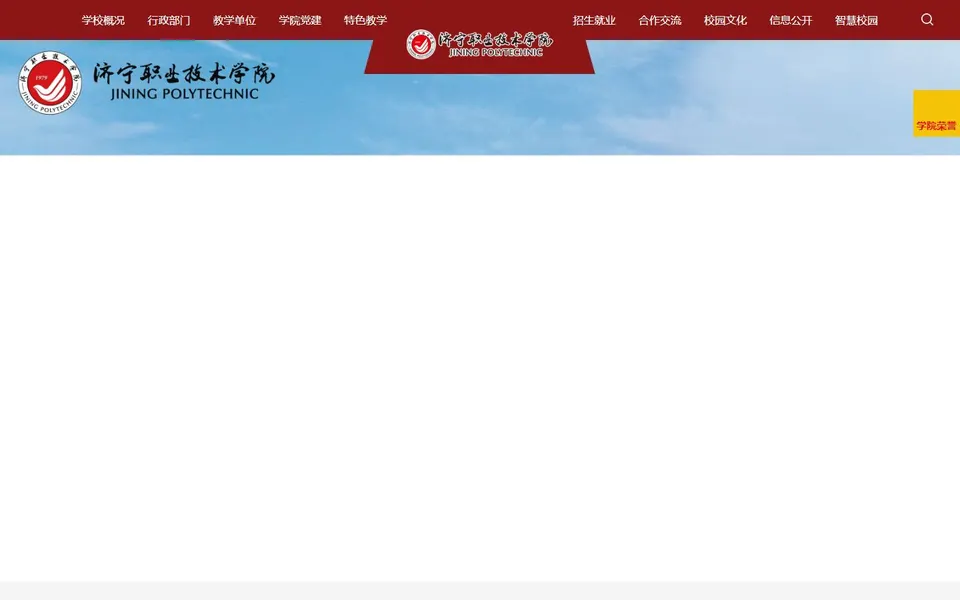
Task: Click the yellow 学院荣誉 side button
Action: pos(937,113)
